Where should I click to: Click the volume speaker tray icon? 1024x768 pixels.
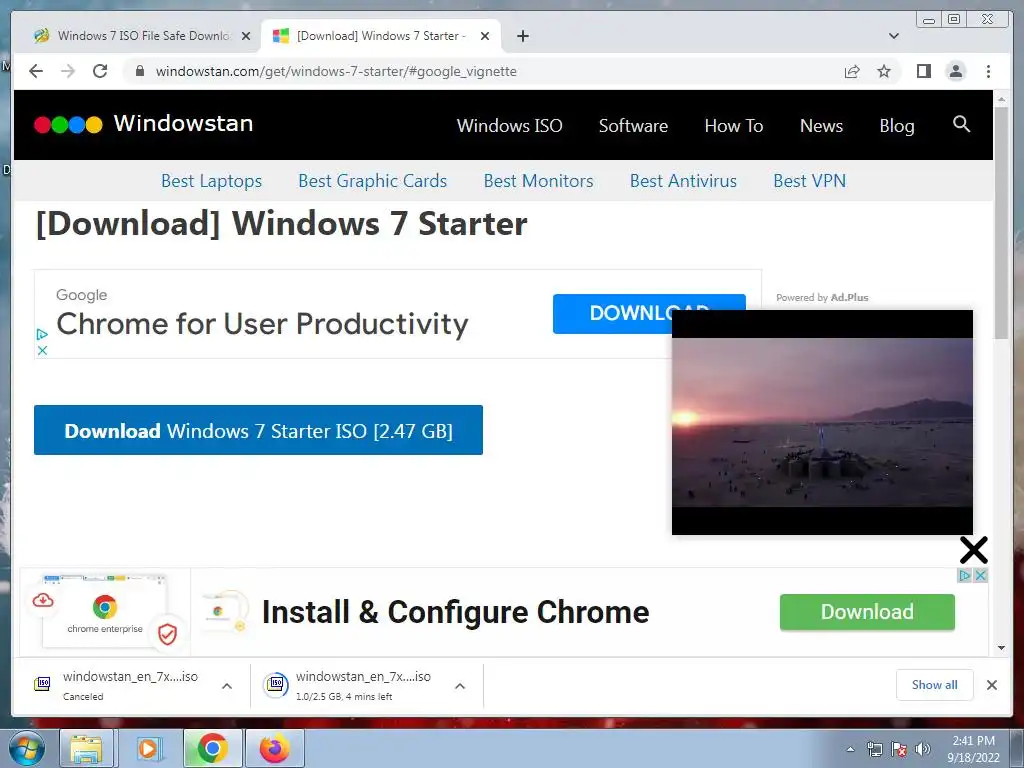pyautogui.click(x=922, y=749)
